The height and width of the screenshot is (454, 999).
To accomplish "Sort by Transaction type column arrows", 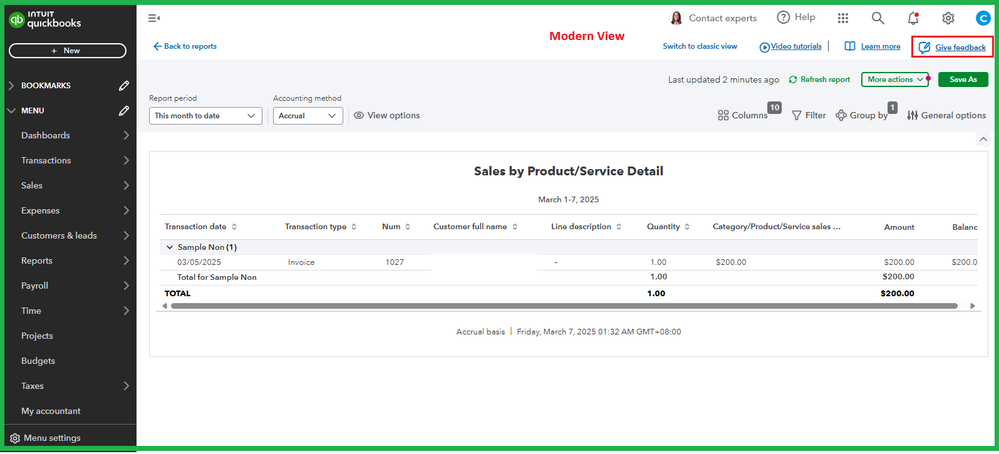I will pos(354,227).
